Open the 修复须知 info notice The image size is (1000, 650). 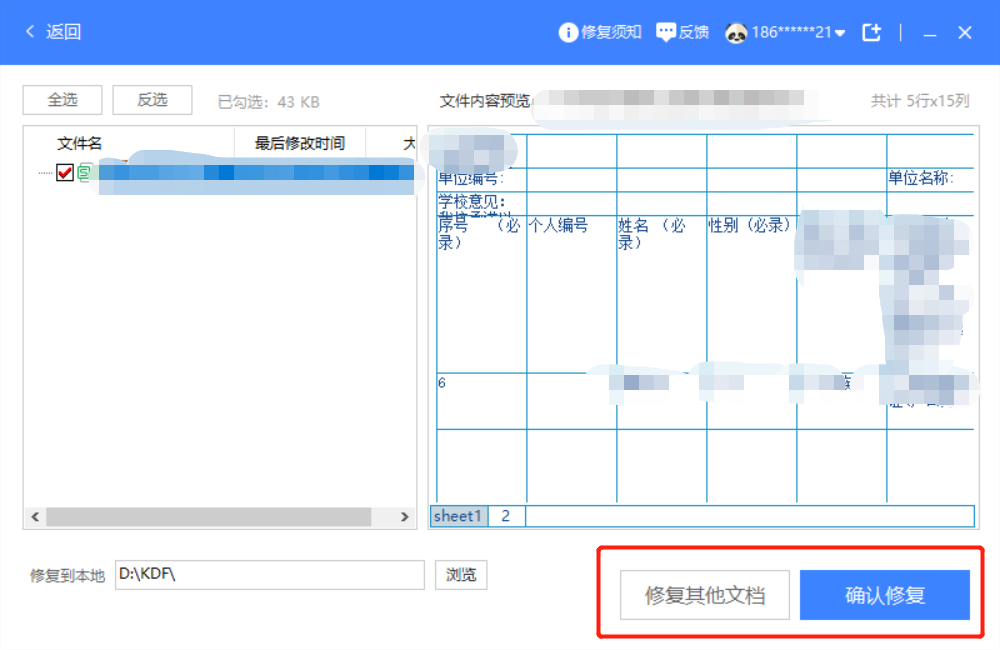[x=599, y=31]
